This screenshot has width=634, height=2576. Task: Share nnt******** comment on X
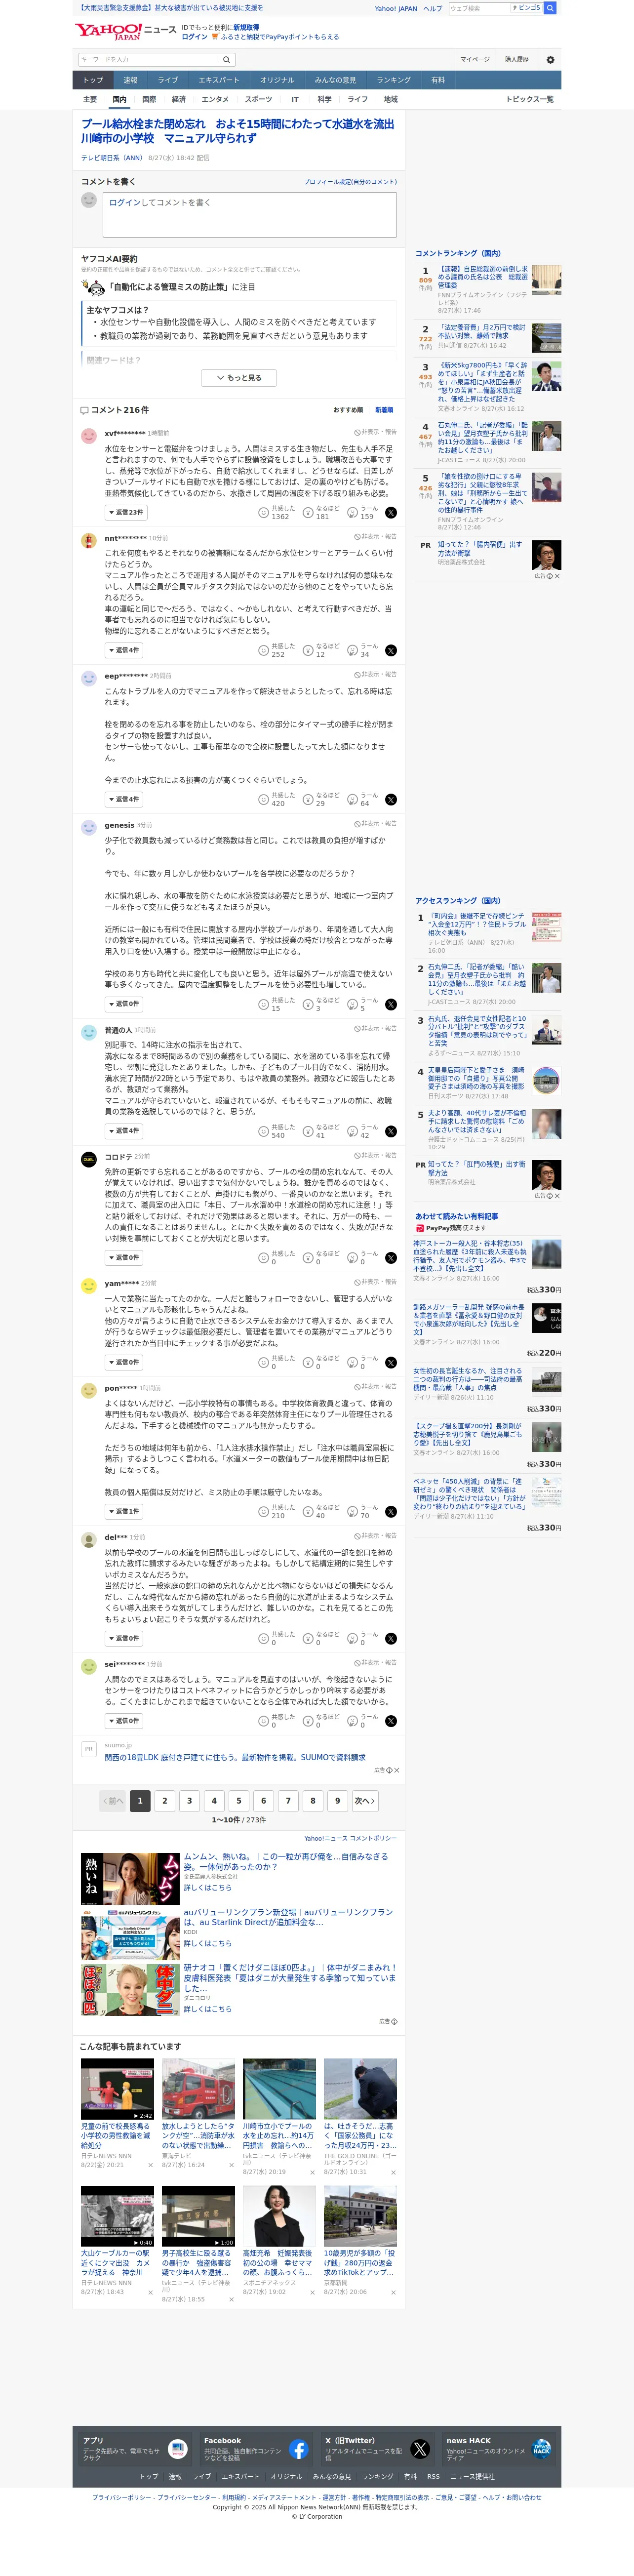click(x=391, y=651)
